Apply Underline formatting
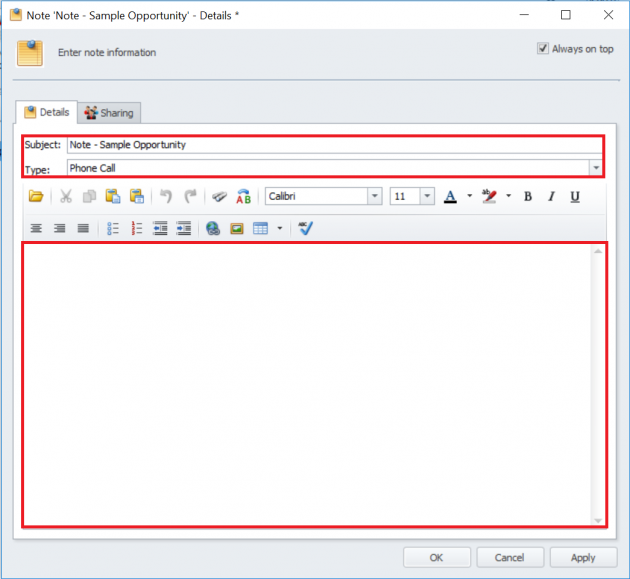 pyautogui.click(x=575, y=197)
